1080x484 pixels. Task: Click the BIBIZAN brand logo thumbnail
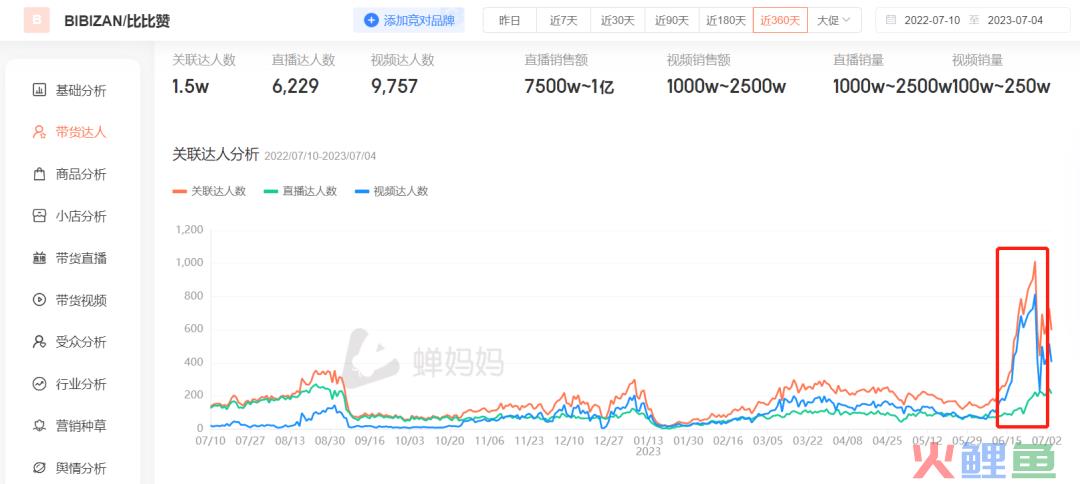(36, 20)
